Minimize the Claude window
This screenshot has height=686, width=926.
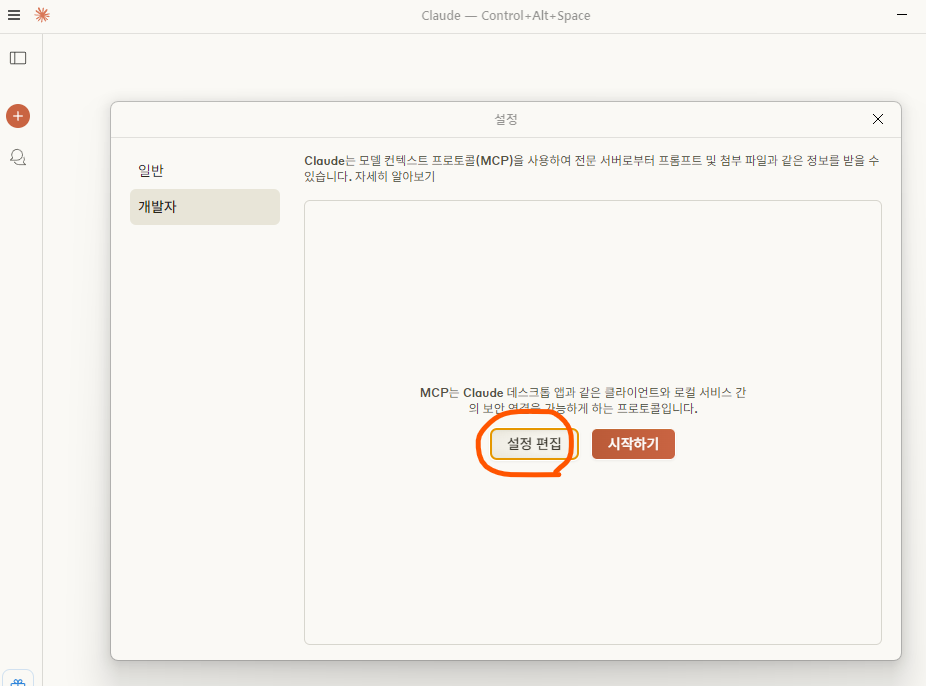pyautogui.click(x=902, y=15)
